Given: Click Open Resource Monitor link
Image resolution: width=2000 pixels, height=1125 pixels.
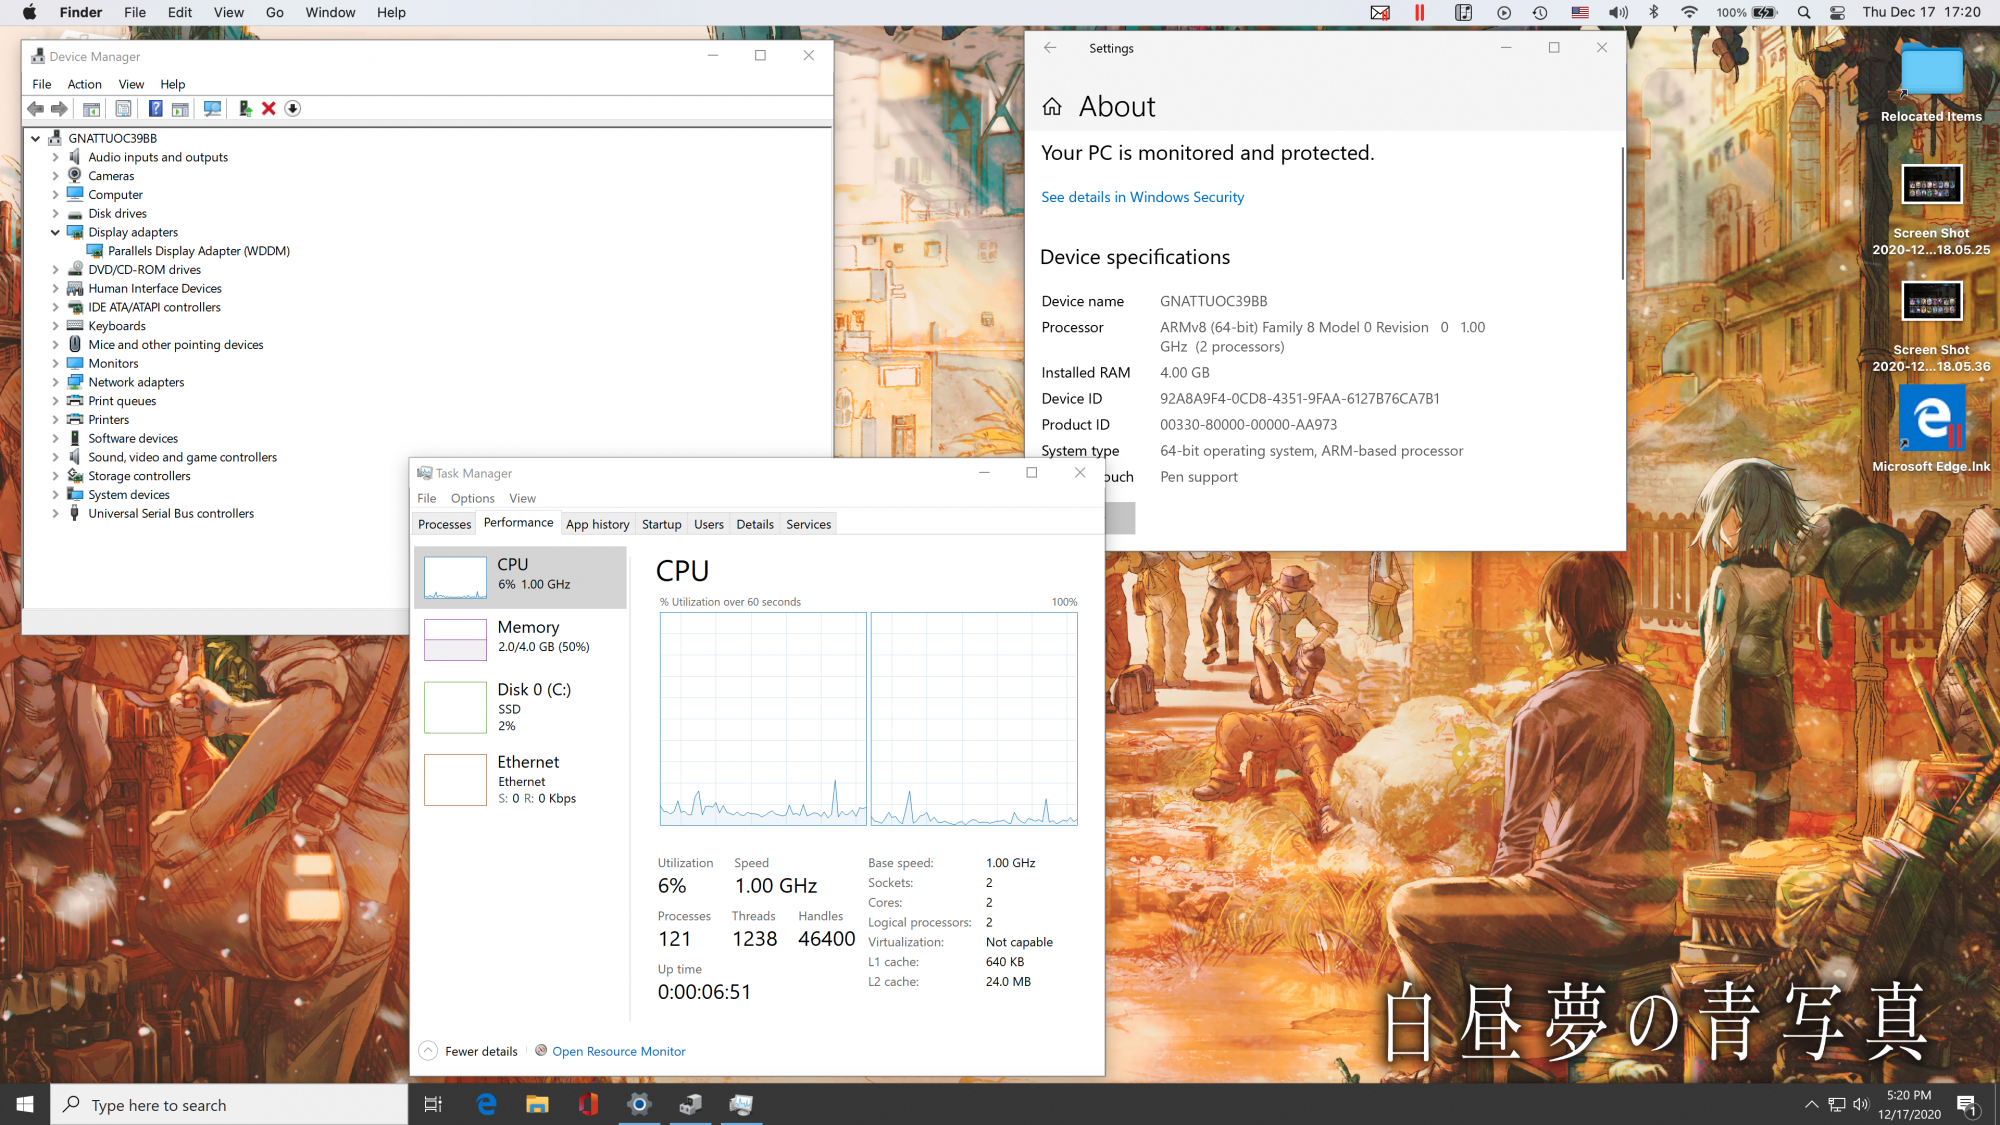Looking at the screenshot, I should (x=618, y=1051).
